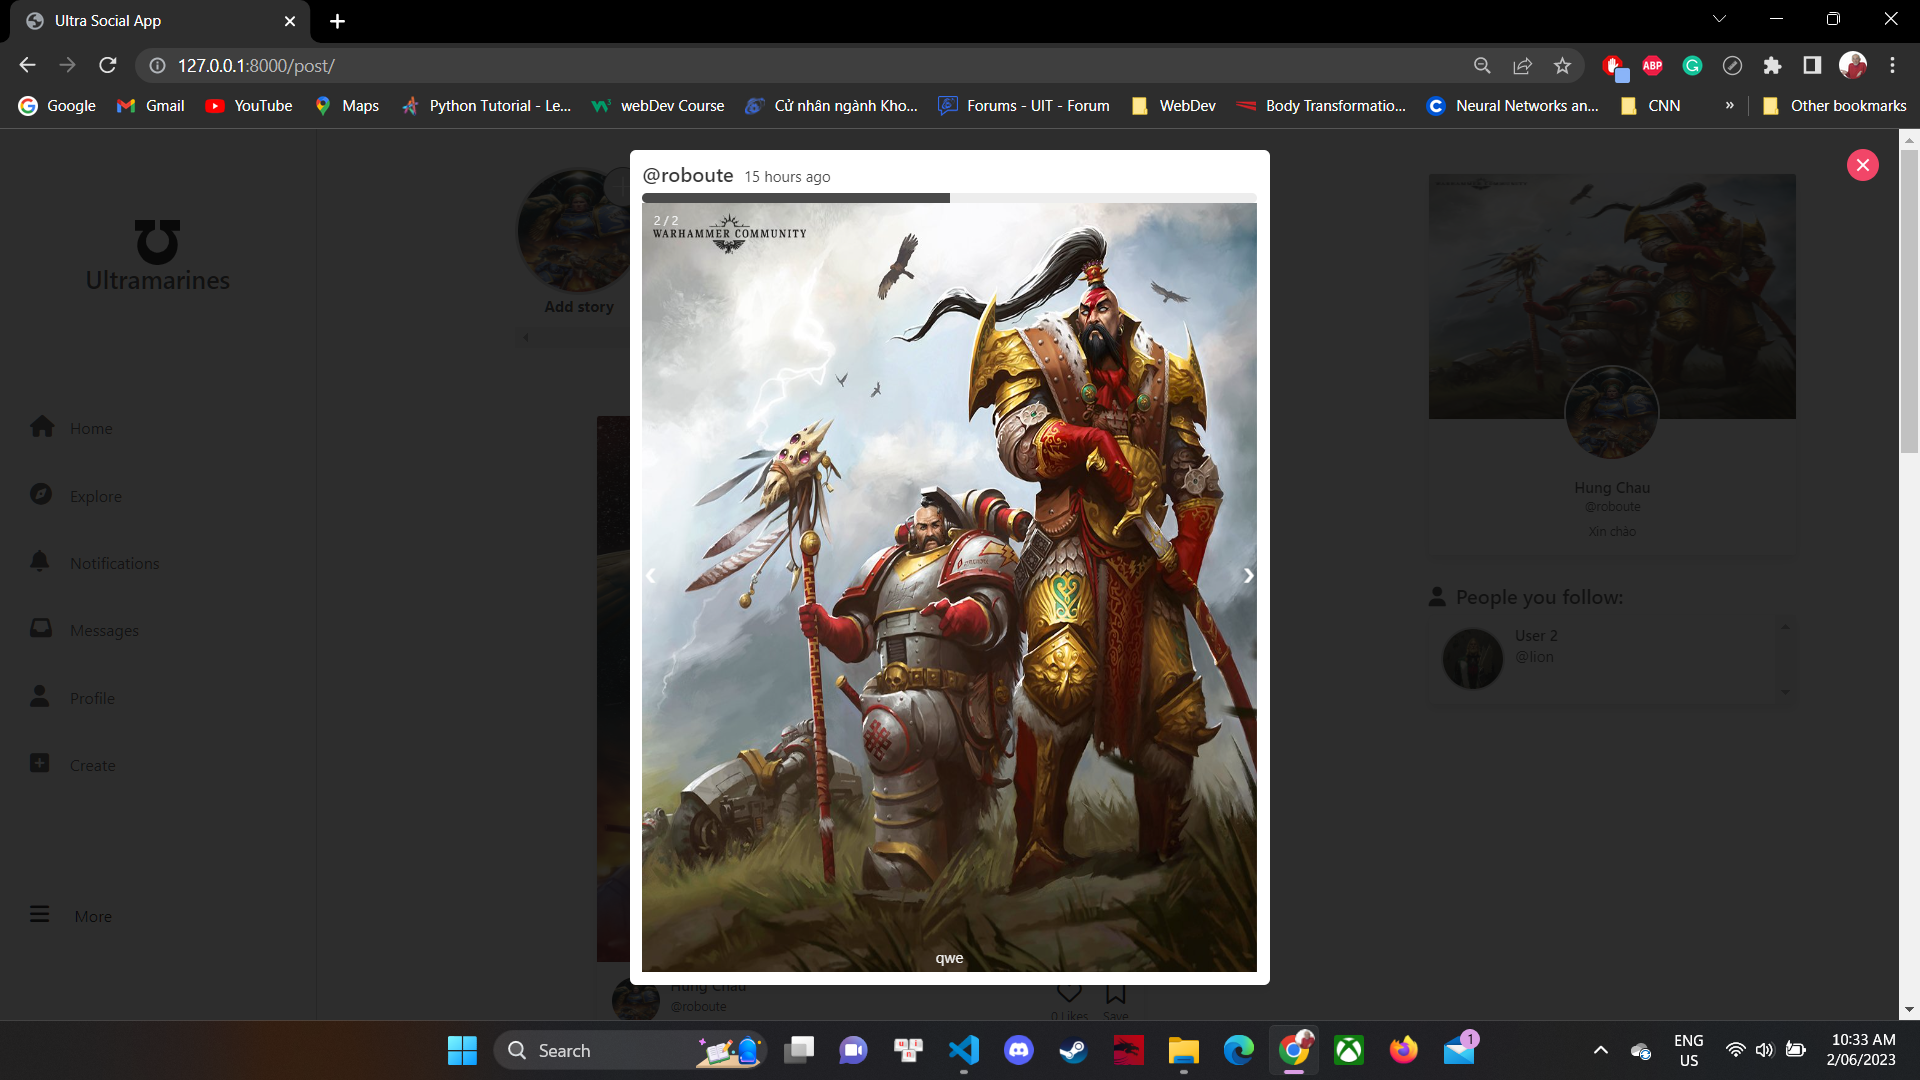Toggle Chrome side panel
This screenshot has height=1080, width=1920.
[1812, 66]
